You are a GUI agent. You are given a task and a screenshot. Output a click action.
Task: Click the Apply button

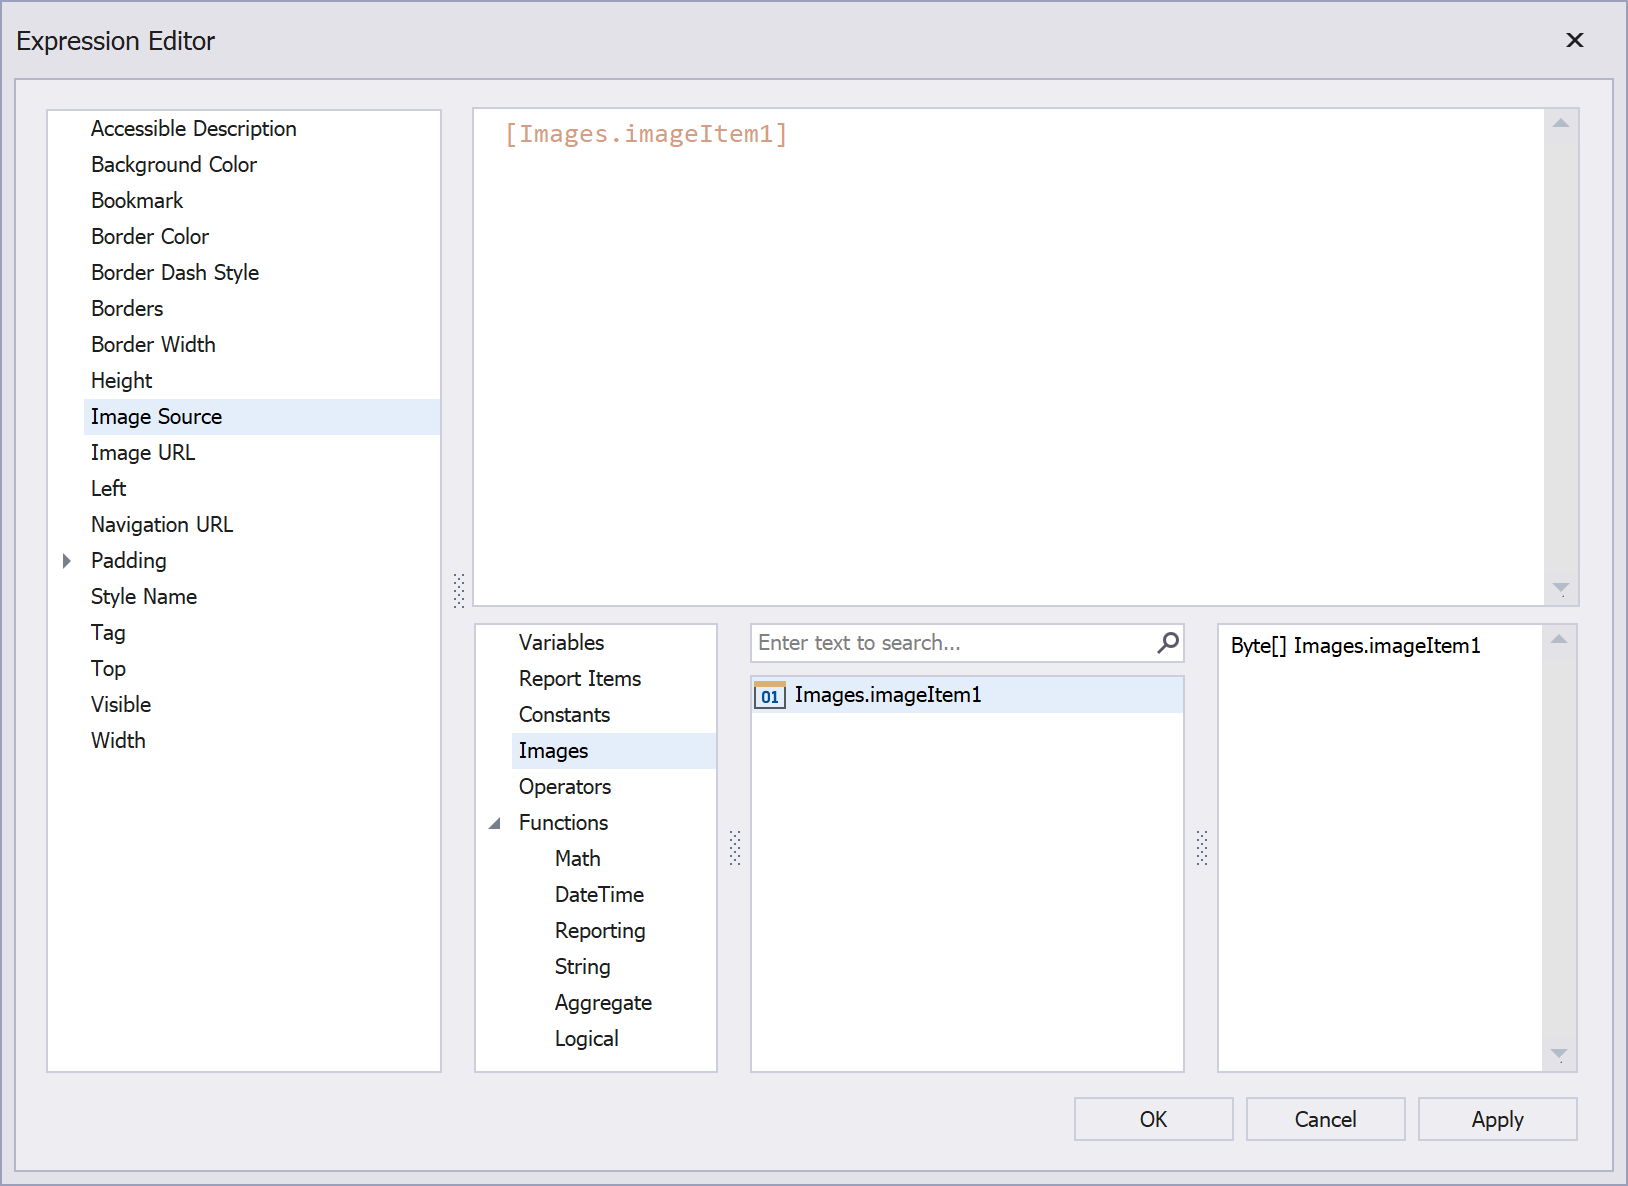[1496, 1119]
